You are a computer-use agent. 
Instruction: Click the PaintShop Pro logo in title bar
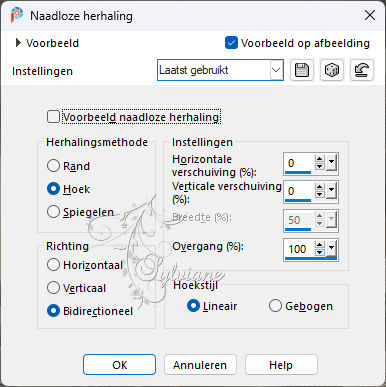16,15
